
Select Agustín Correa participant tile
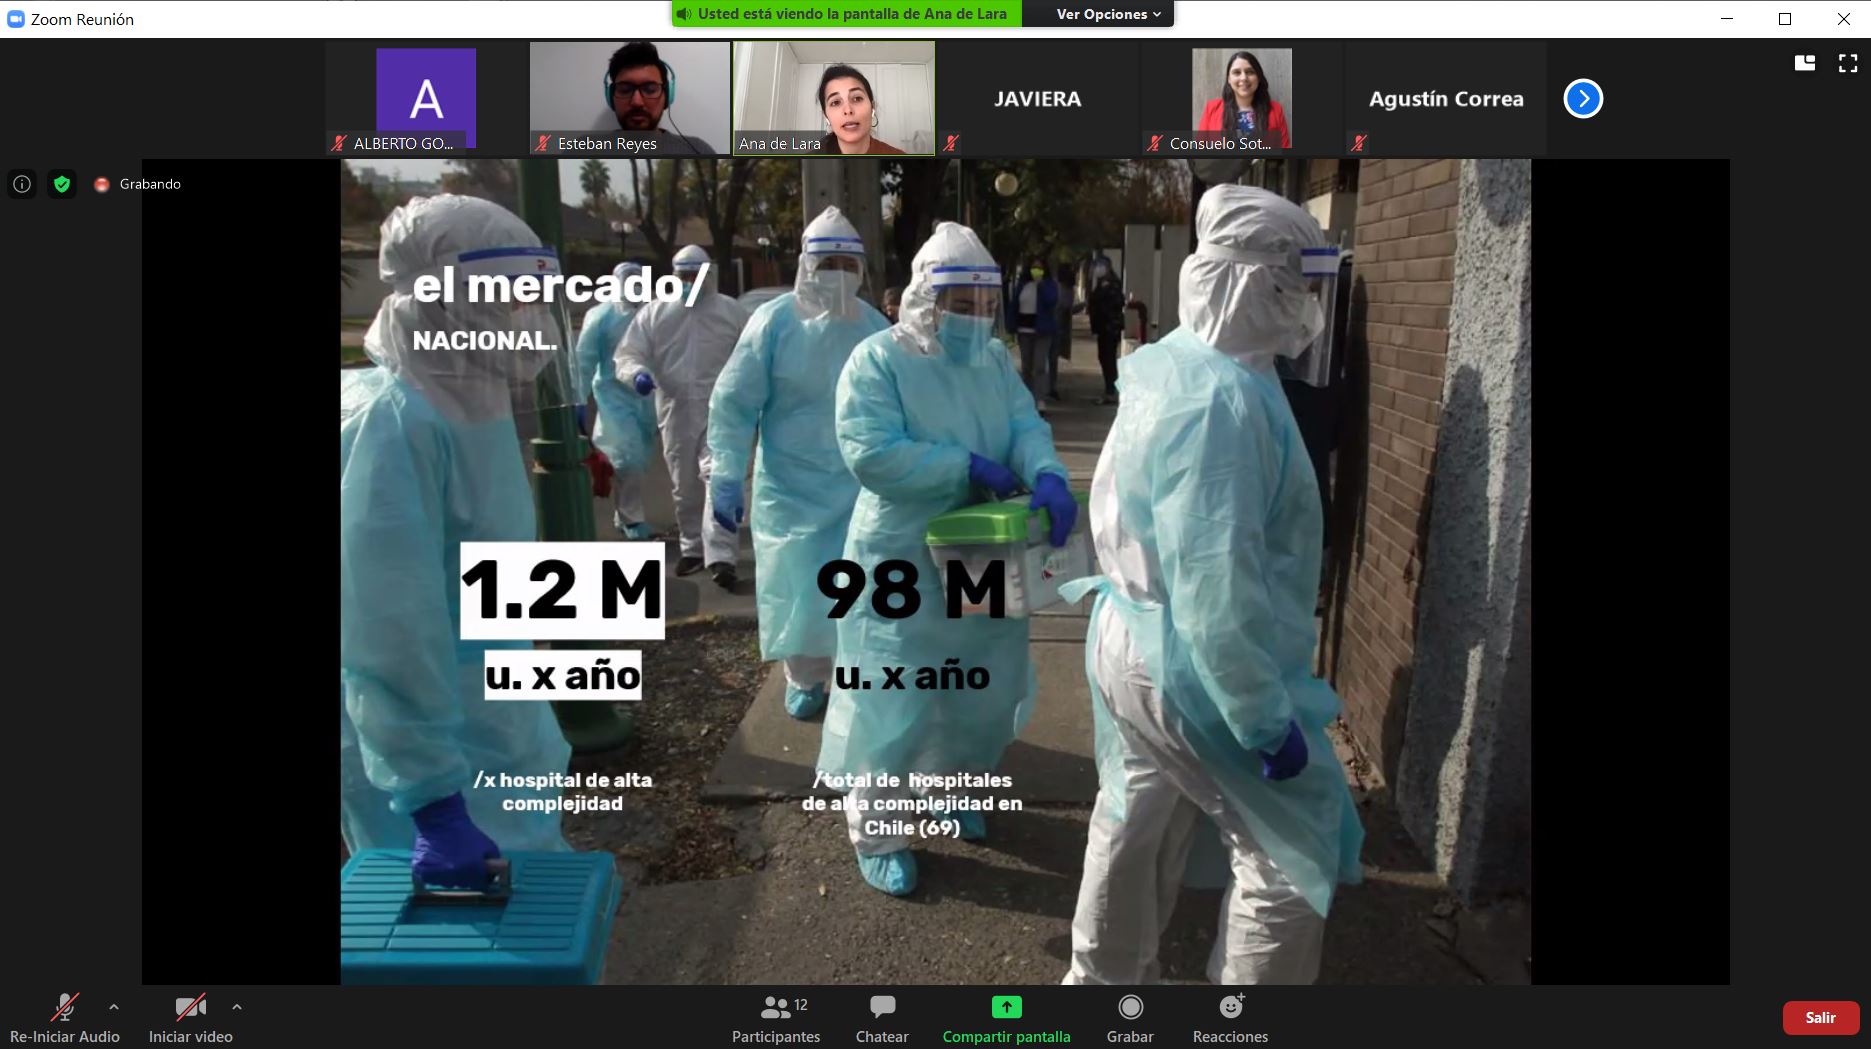click(x=1446, y=98)
